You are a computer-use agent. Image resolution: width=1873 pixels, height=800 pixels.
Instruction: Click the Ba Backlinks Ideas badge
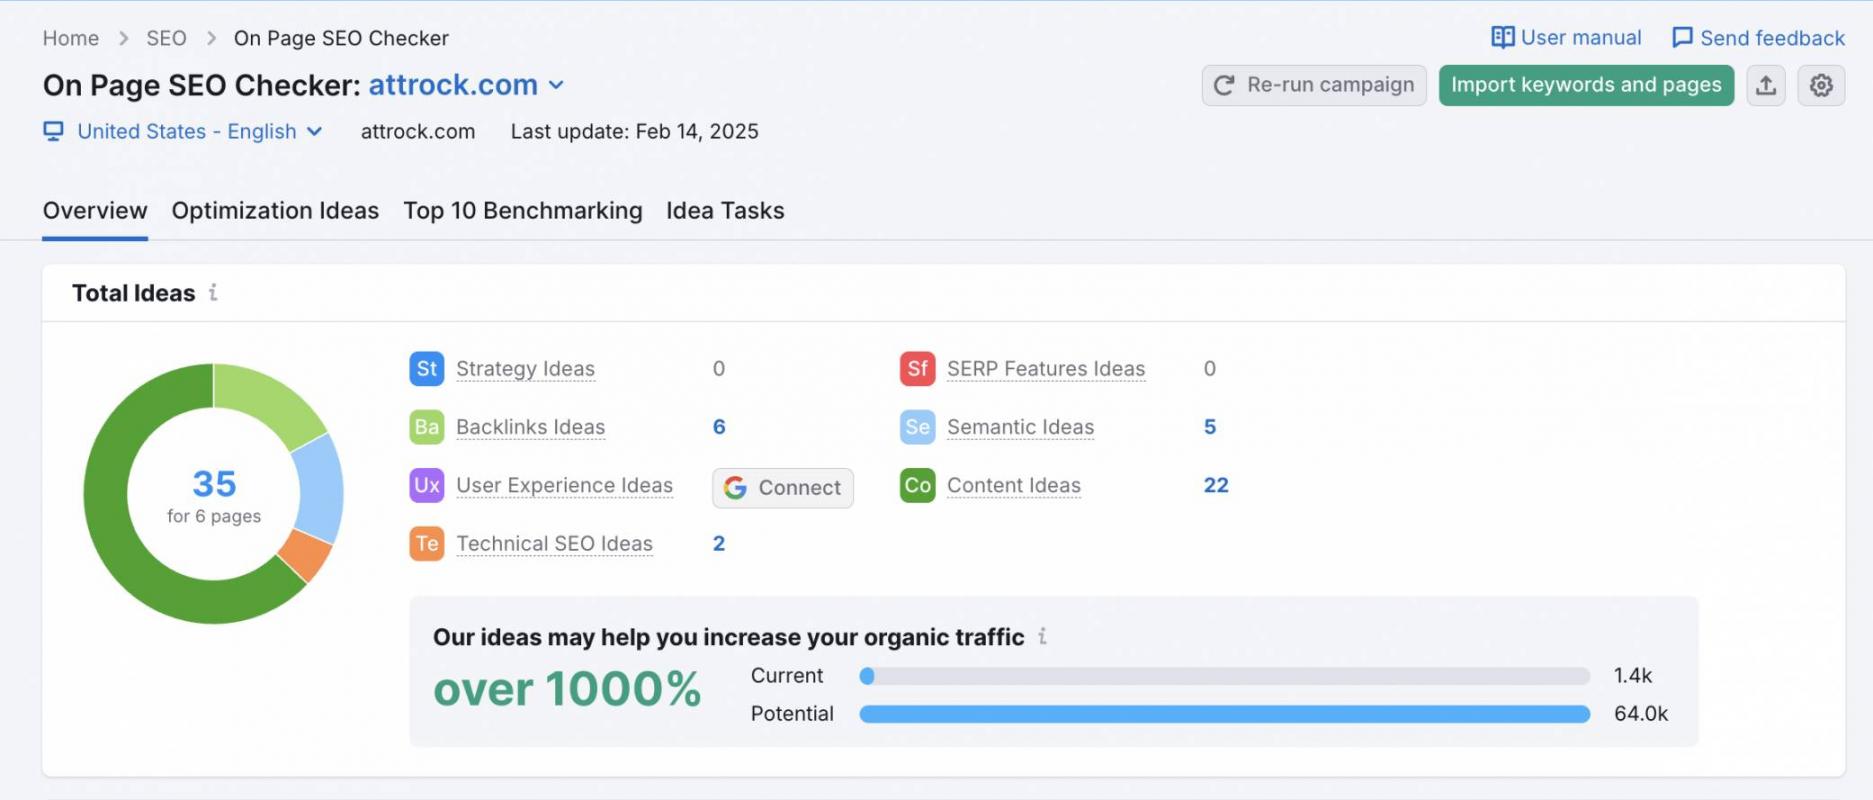point(427,427)
